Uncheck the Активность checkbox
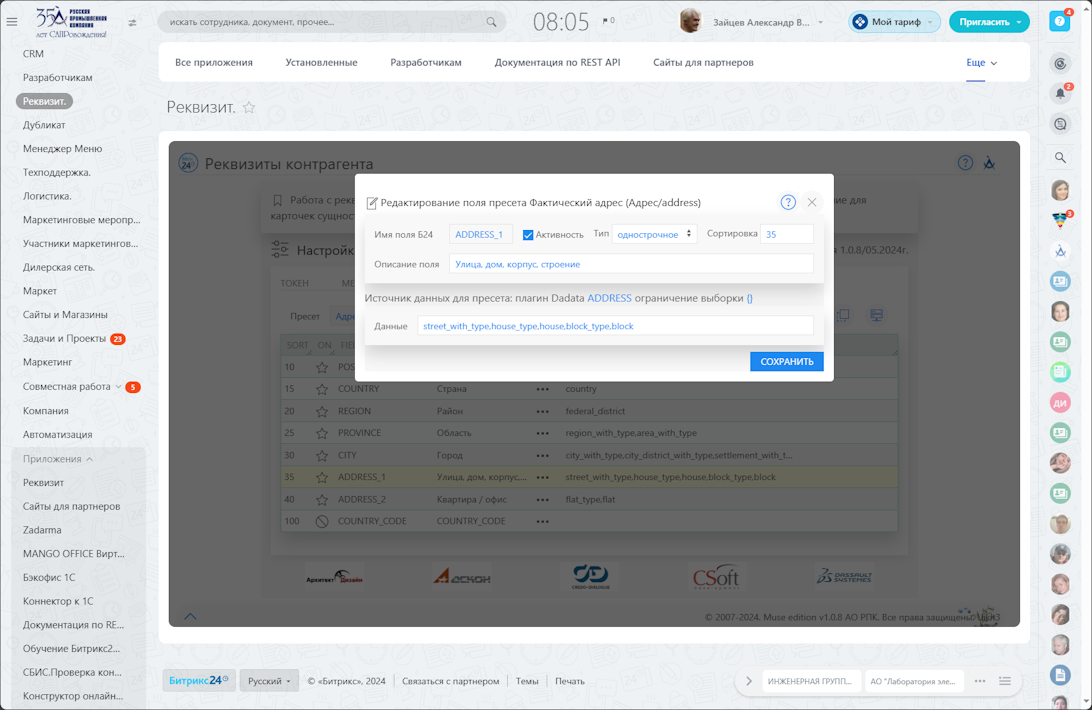 click(528, 235)
